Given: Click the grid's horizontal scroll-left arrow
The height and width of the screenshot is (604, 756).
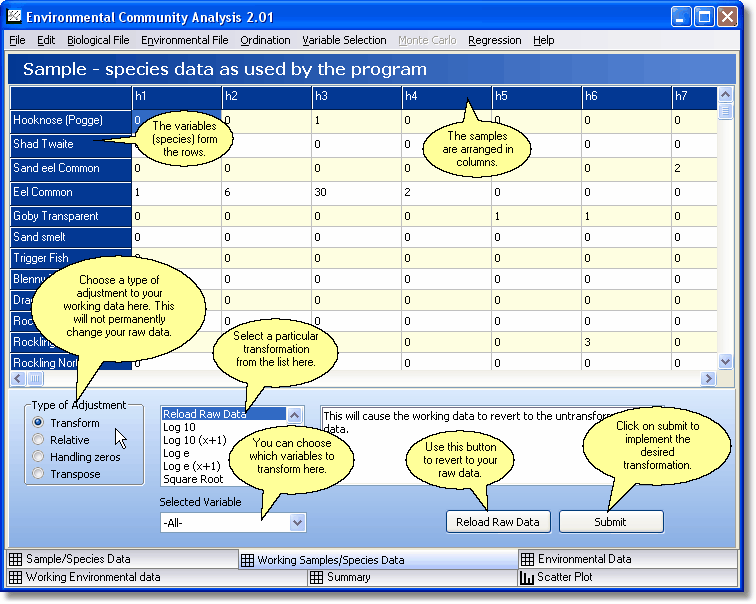Looking at the screenshot, I should click(18, 379).
